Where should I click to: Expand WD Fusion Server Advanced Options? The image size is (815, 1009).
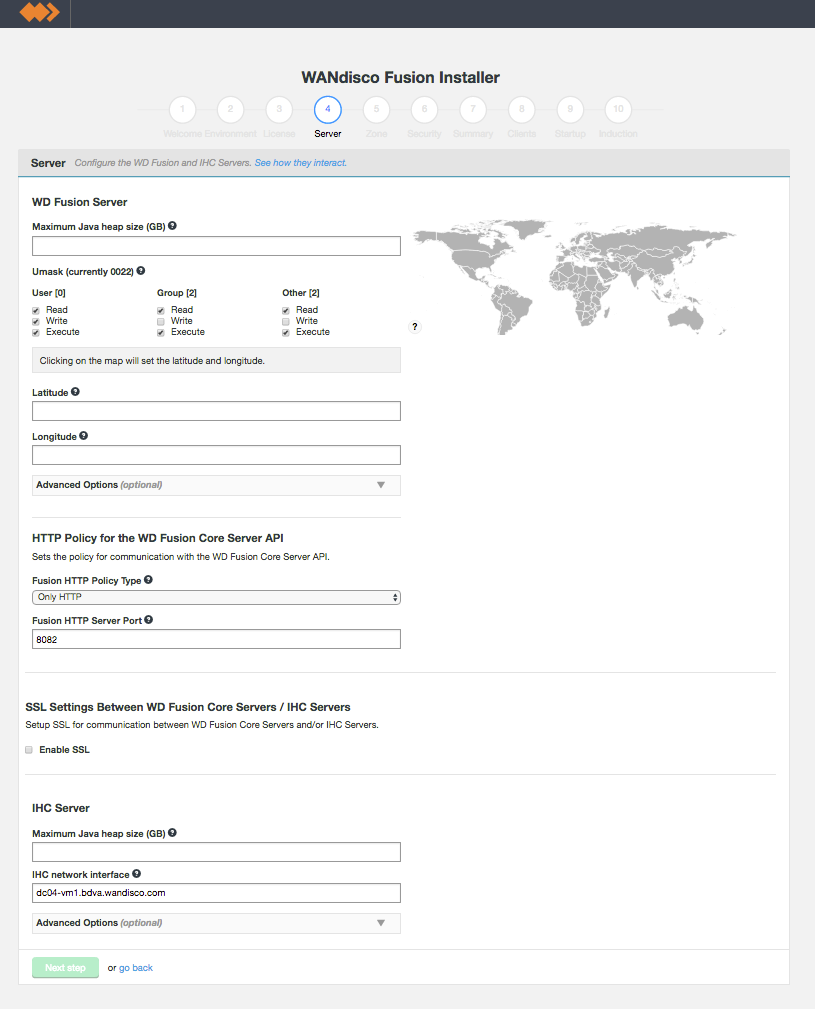(x=216, y=485)
